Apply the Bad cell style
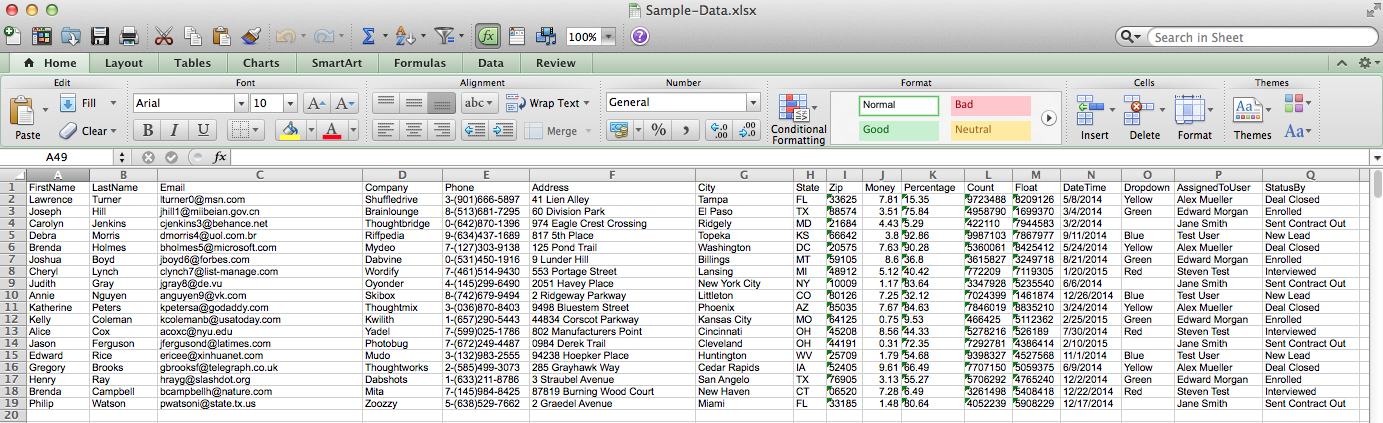The width and height of the screenshot is (1383, 423). pos(990,105)
